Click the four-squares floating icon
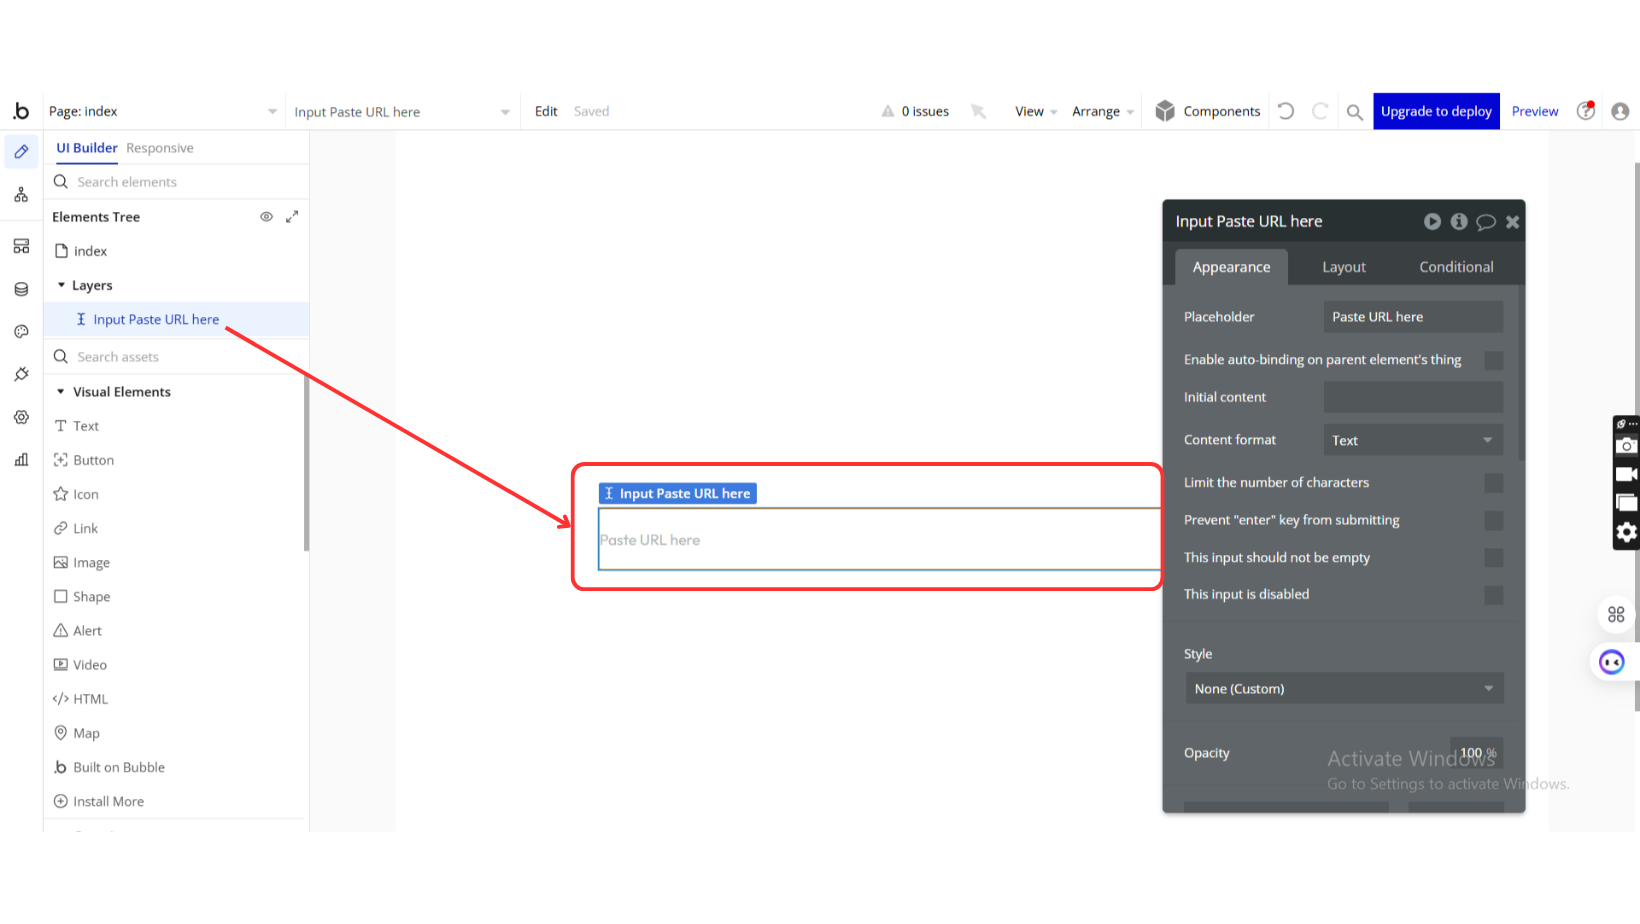The image size is (1640, 924). [1616, 615]
